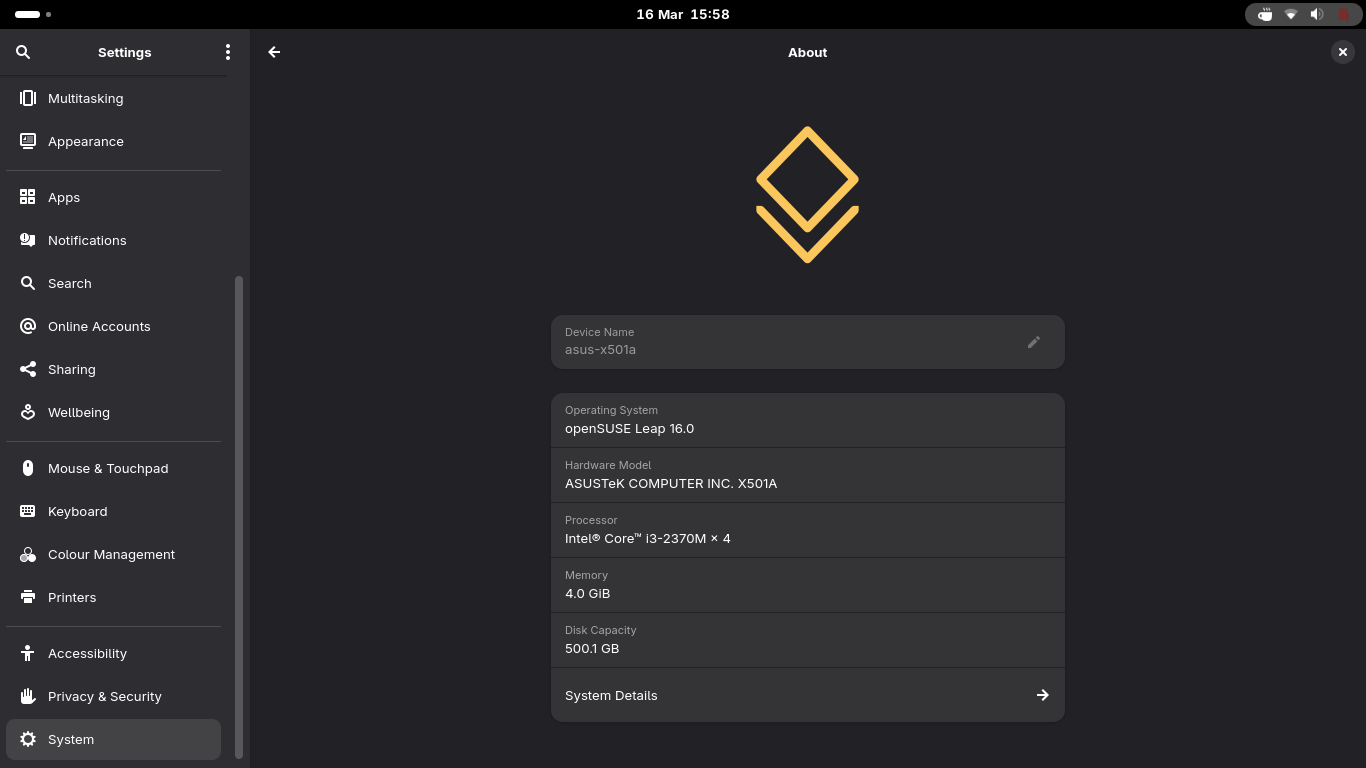Image resolution: width=1366 pixels, height=768 pixels.
Task: Click the sidebar vertical scrollbar
Action: 239,515
